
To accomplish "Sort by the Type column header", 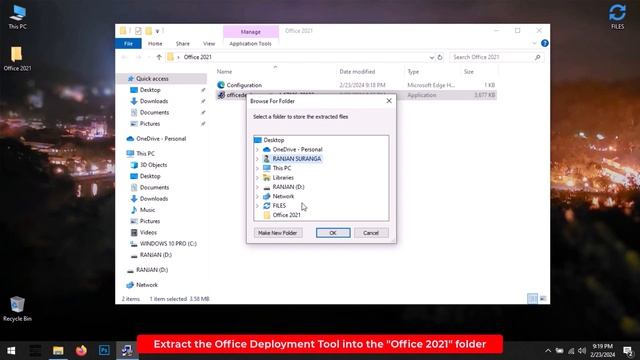I will pos(413,72).
